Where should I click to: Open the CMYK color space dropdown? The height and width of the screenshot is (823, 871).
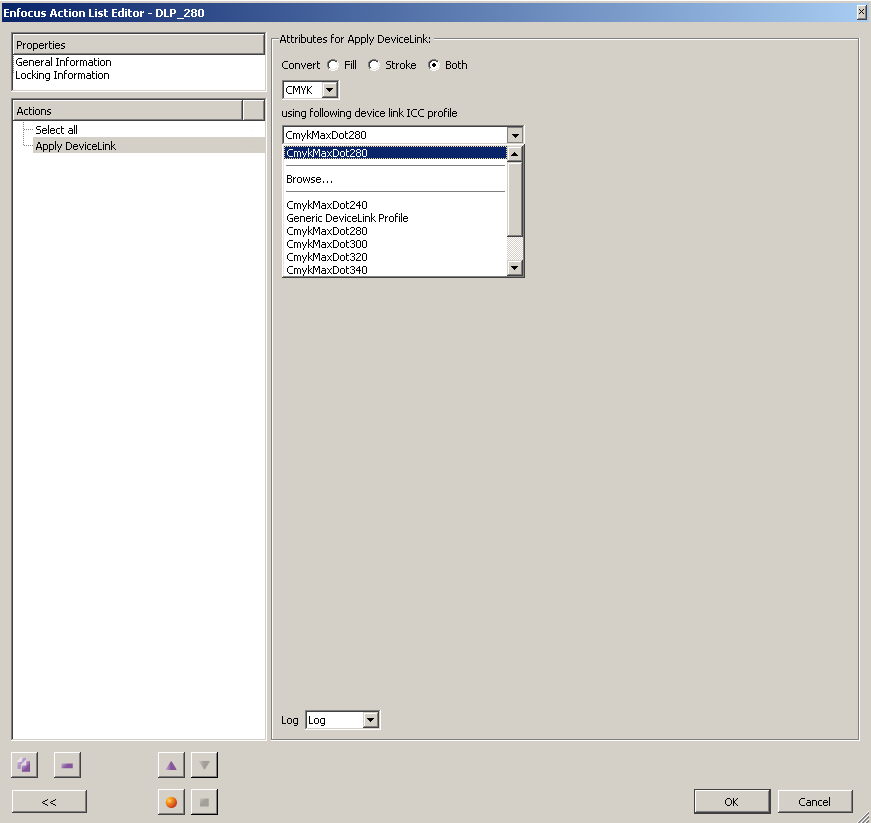pos(329,90)
